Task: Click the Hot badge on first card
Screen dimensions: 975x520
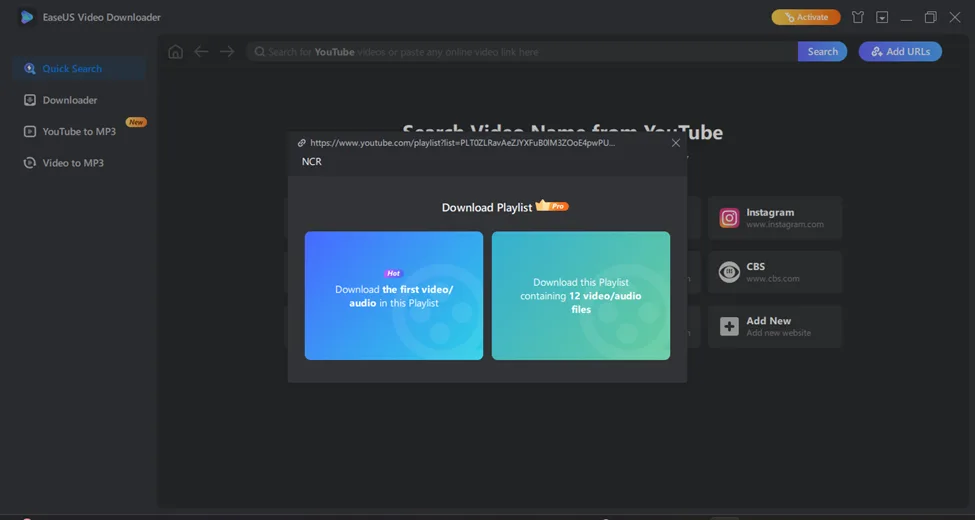Action: point(394,273)
